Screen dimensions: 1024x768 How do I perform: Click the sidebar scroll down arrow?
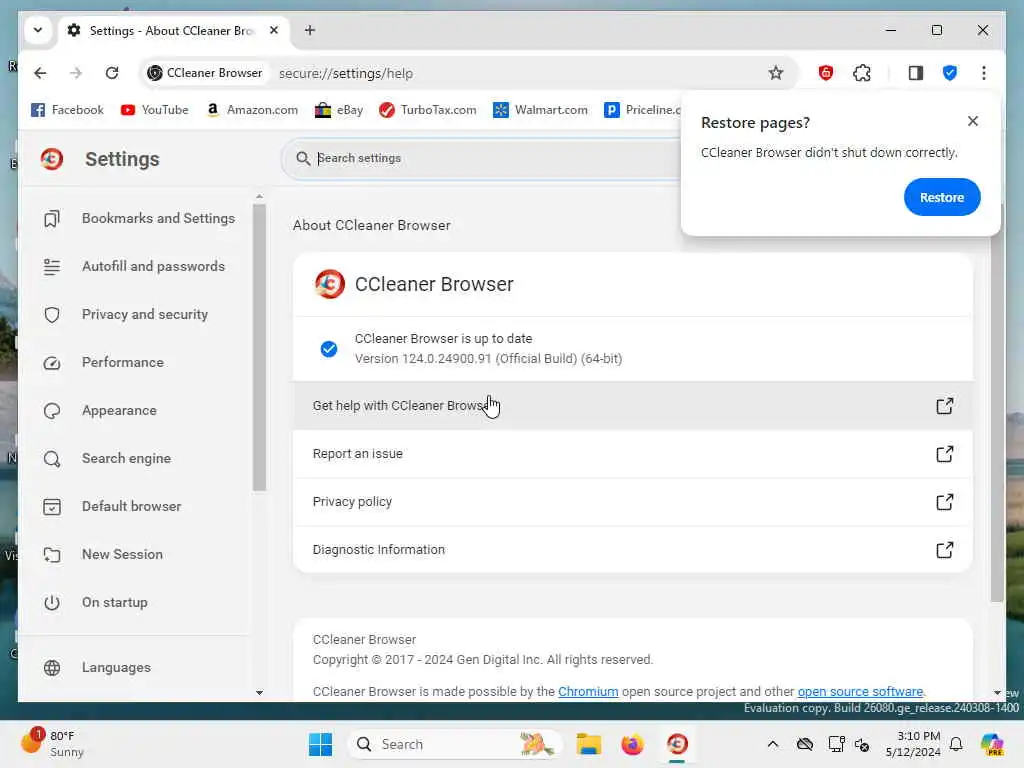click(259, 693)
